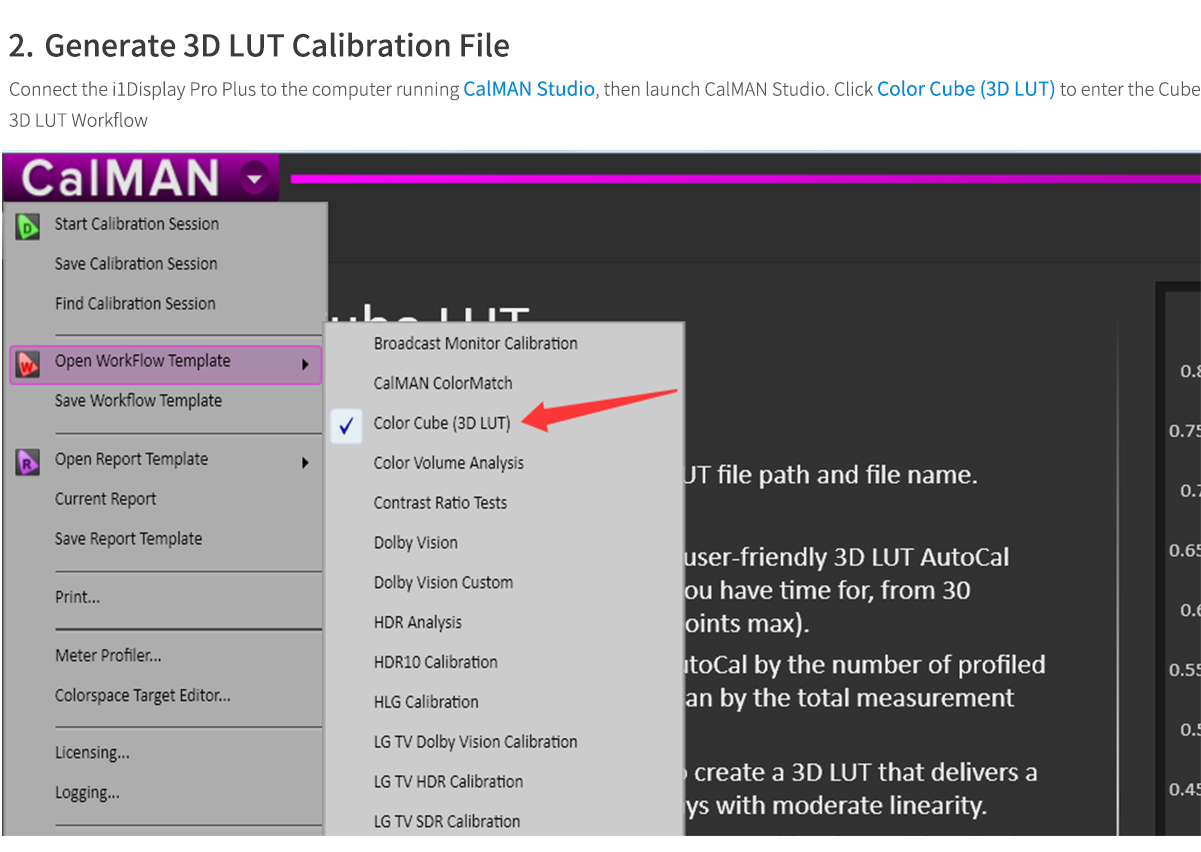
Task: Choose Save Workflow Template
Action: pyautogui.click(x=138, y=401)
